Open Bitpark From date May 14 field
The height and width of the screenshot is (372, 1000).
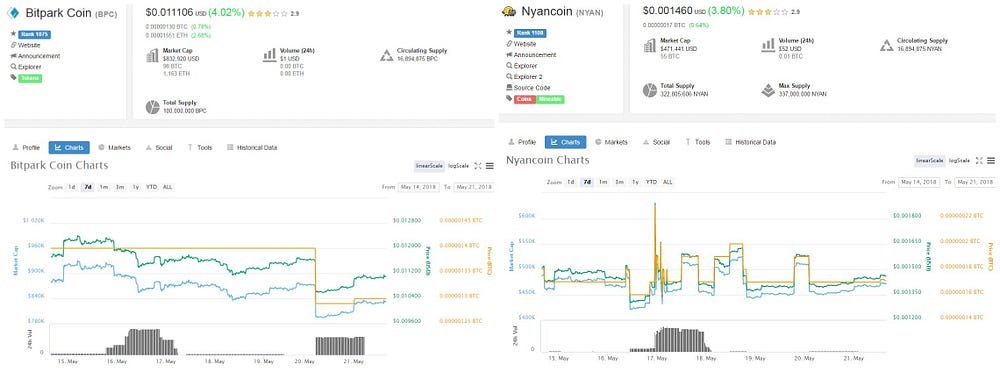418,187
